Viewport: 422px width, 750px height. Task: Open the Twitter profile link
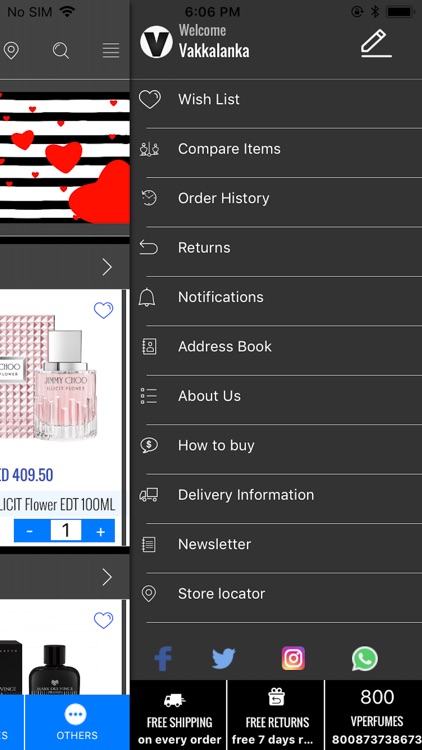(x=223, y=659)
